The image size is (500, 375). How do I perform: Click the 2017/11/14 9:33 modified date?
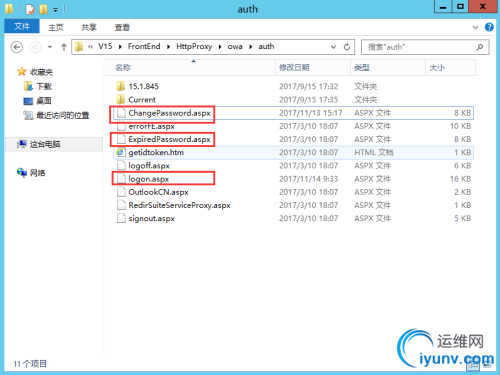(309, 179)
